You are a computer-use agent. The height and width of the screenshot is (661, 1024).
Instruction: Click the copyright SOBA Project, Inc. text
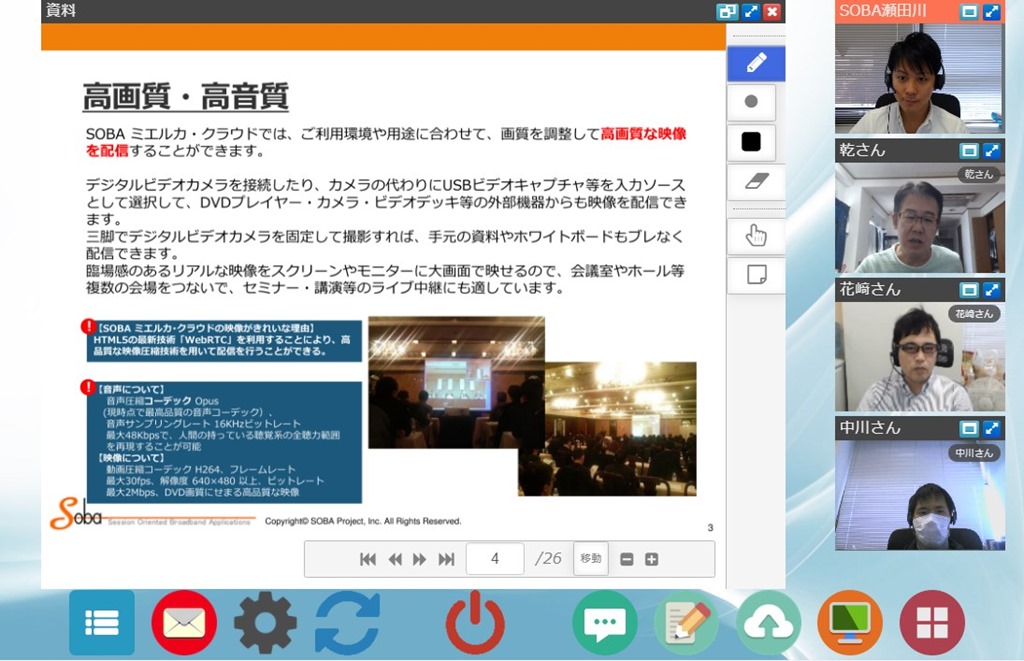(x=363, y=521)
